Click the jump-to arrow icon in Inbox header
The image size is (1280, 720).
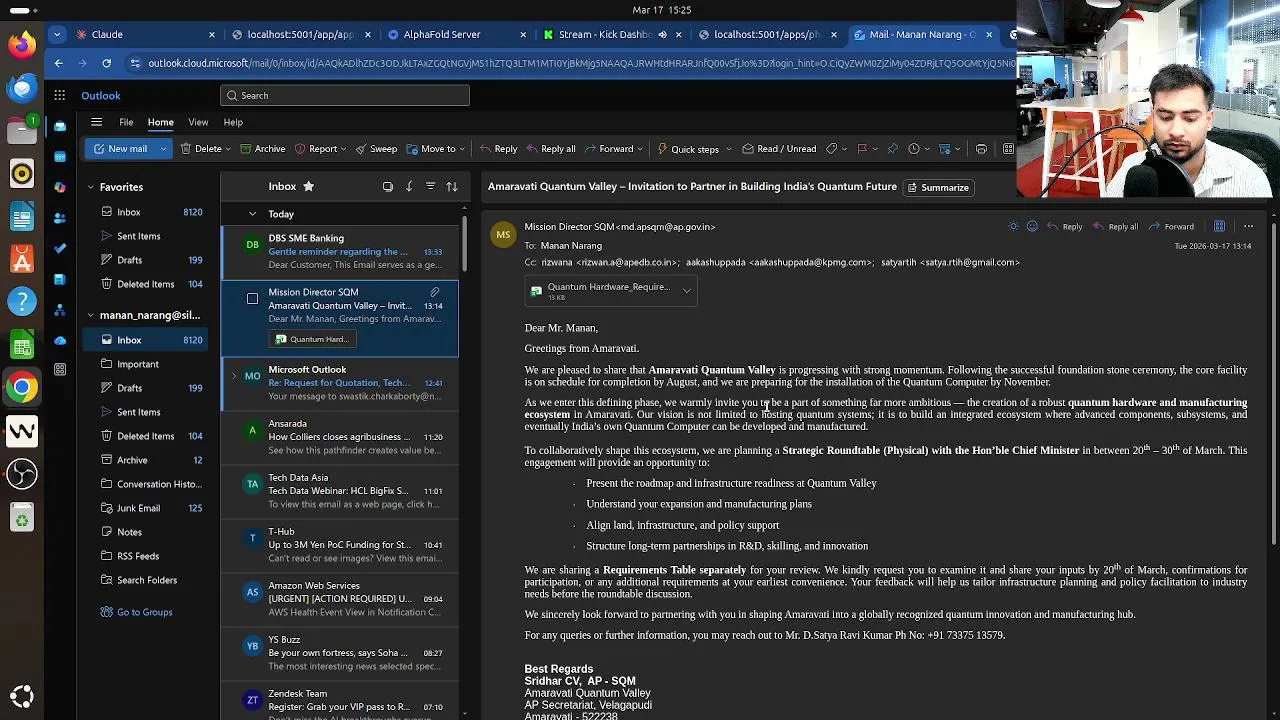point(409,186)
